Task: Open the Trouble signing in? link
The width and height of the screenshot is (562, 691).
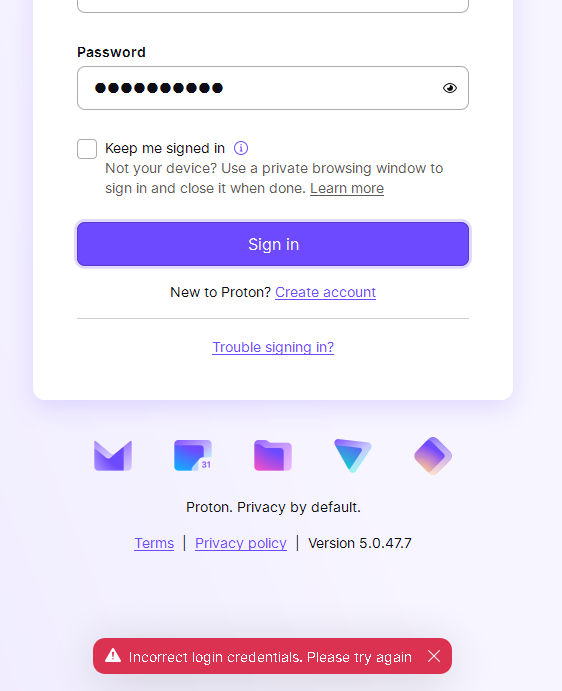Action: (273, 347)
